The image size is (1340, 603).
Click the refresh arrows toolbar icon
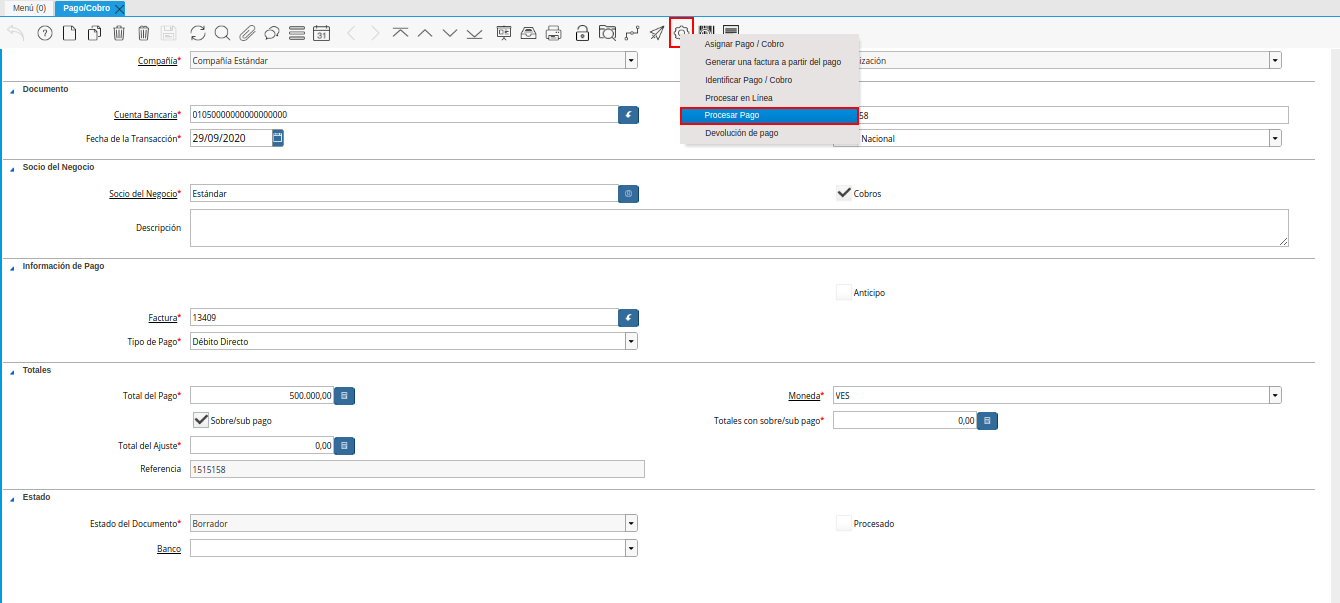pyautogui.click(x=197, y=33)
